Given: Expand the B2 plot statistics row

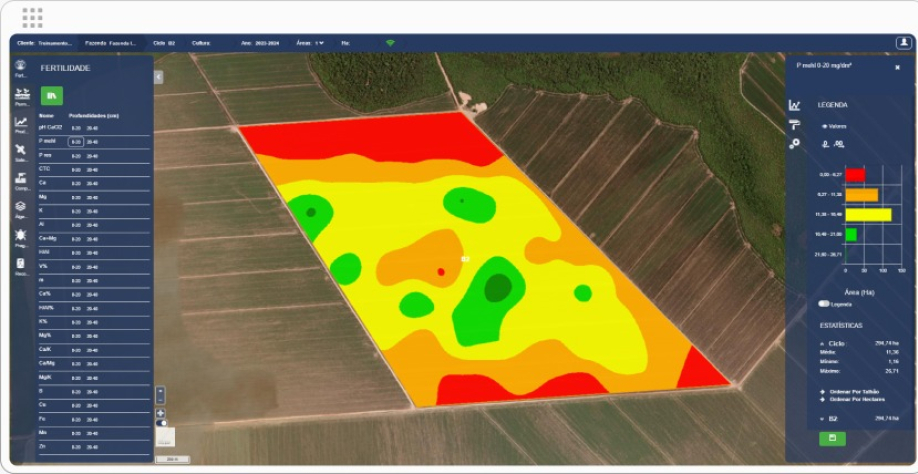Looking at the screenshot, I should (823, 418).
